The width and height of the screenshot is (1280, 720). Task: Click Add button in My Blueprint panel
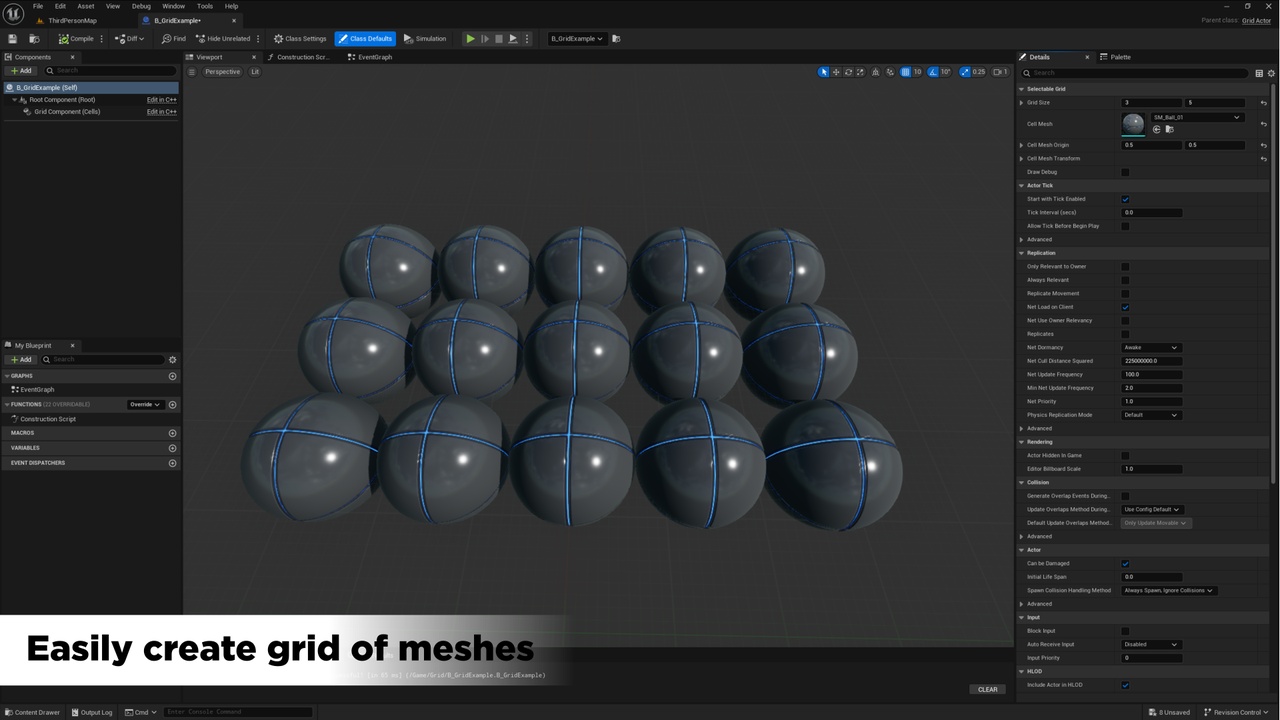point(20,359)
